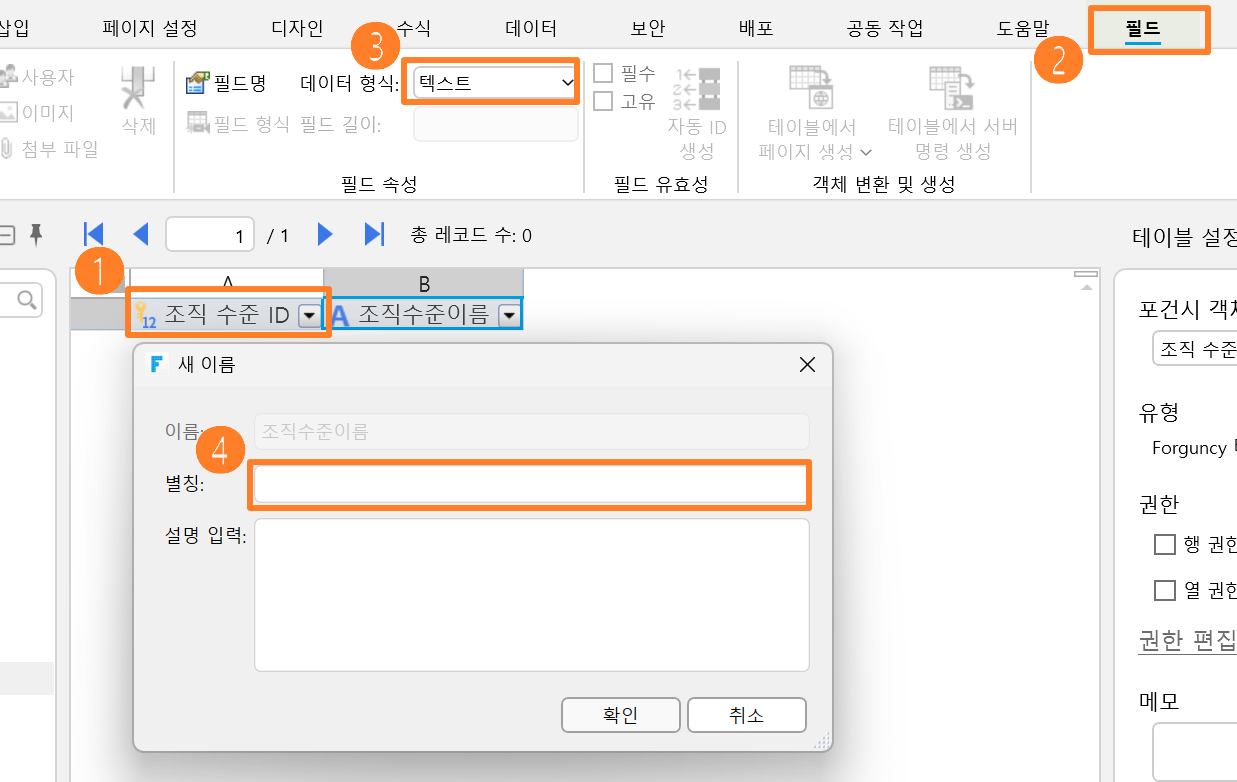Open 테이블에서 페이지 생성 icon

coord(813,88)
